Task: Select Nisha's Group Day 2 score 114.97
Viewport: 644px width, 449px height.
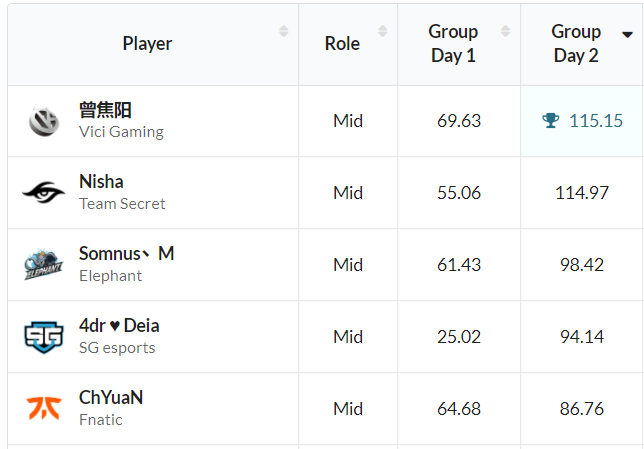Action: [582, 193]
